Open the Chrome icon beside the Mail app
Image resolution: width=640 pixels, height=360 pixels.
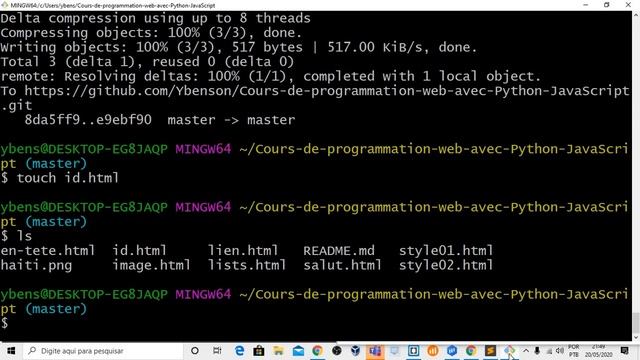317,351
